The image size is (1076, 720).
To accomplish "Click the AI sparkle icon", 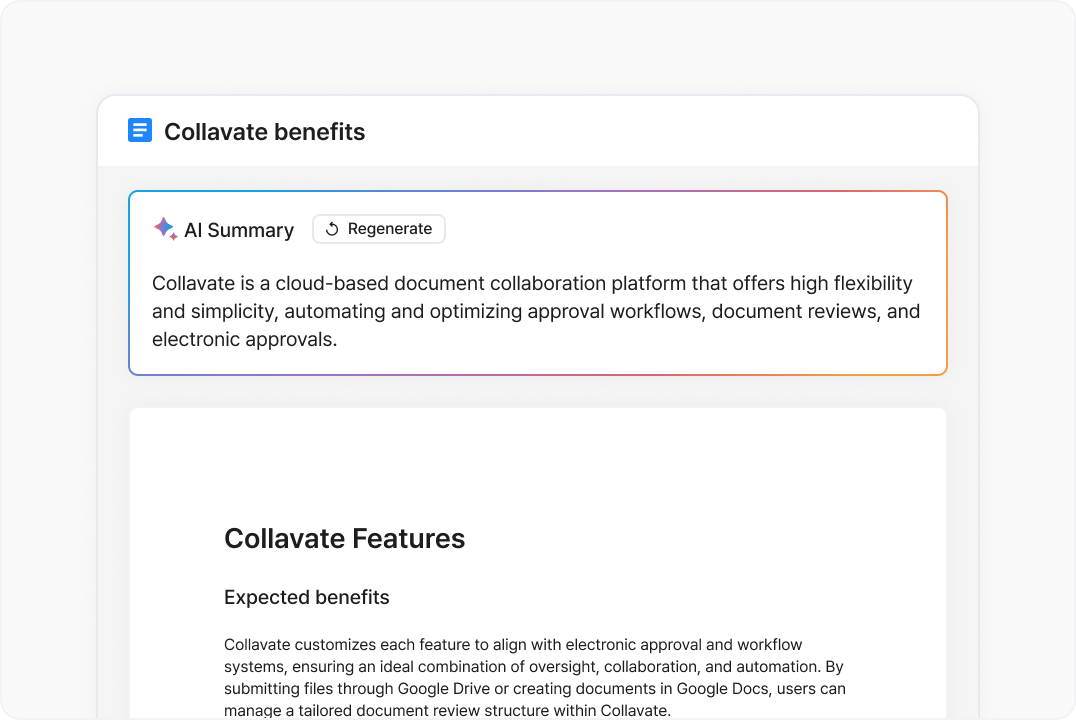I will 165,229.
